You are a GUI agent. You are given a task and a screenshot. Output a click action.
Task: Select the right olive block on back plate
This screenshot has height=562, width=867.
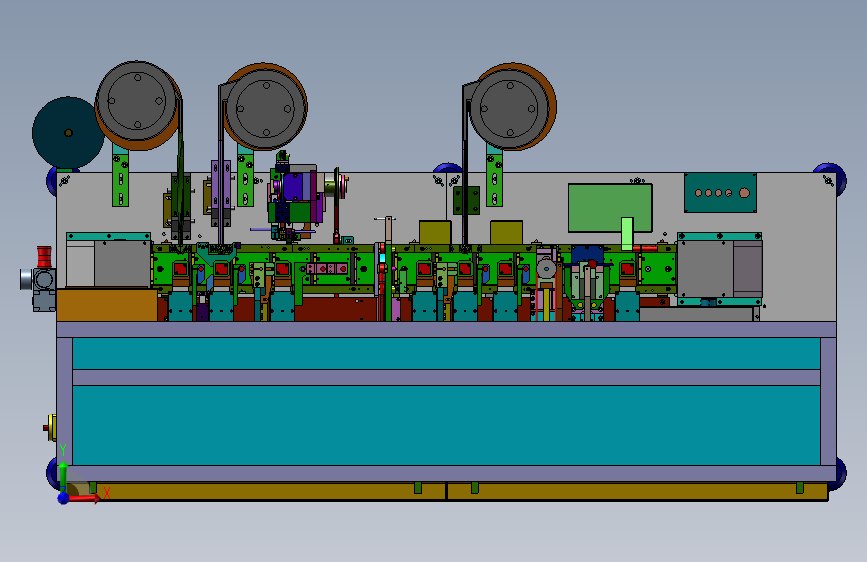(506, 232)
